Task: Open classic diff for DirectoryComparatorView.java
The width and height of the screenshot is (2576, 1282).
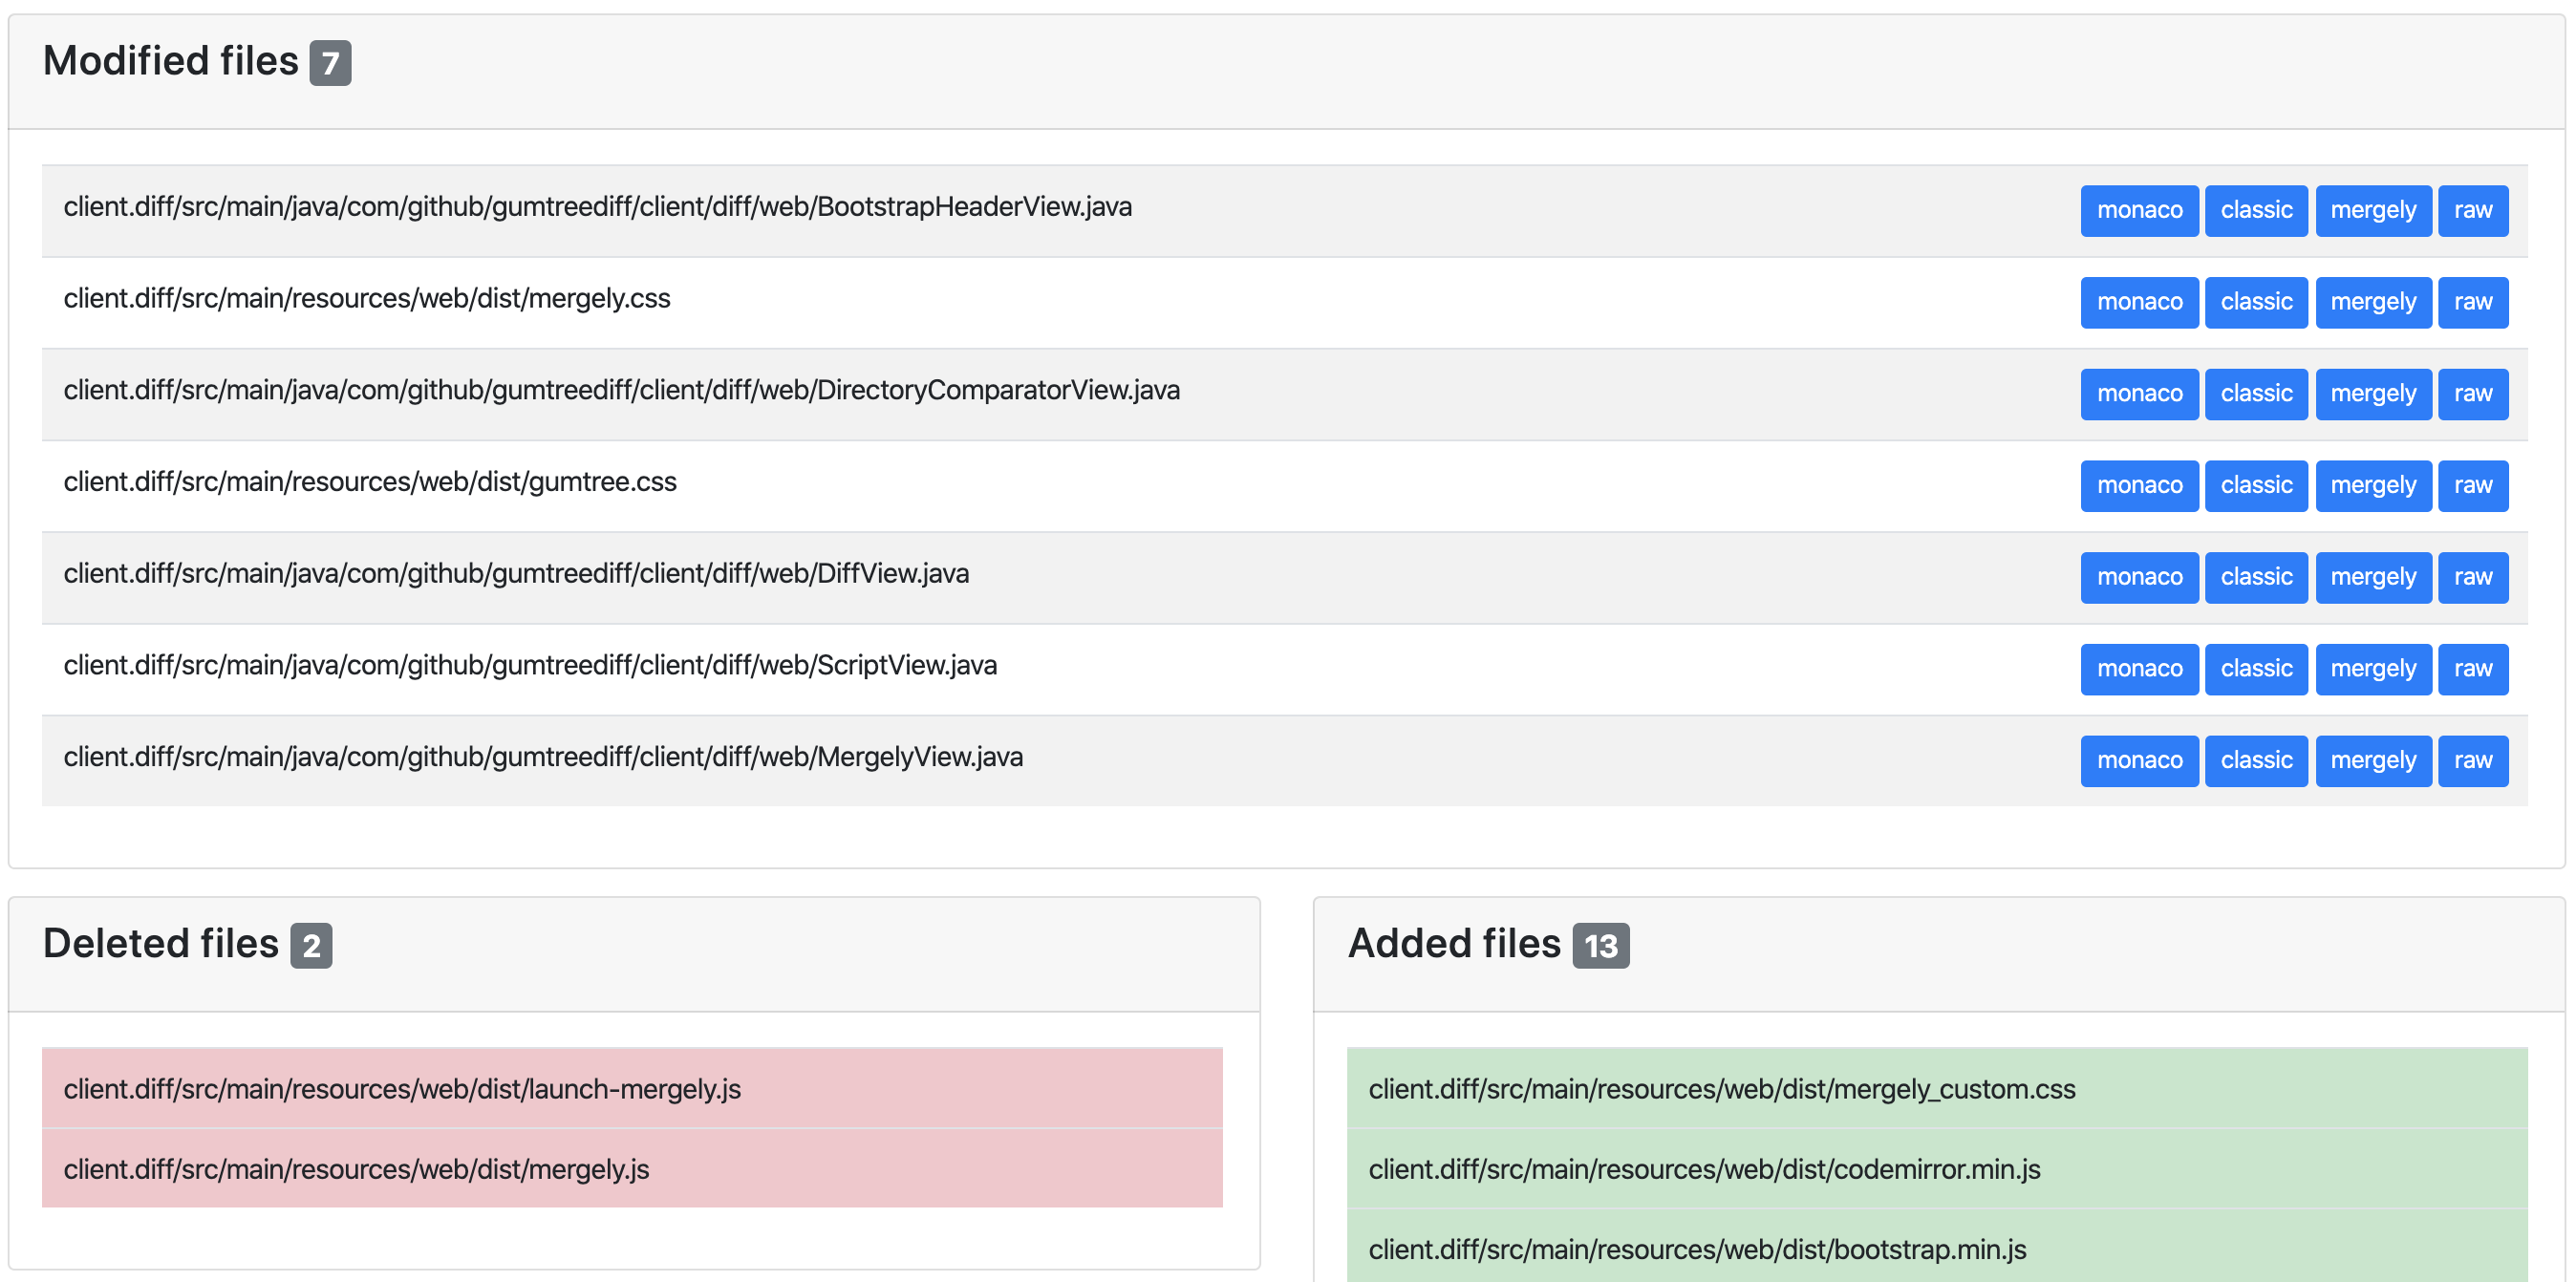Action: pyautogui.click(x=2255, y=394)
